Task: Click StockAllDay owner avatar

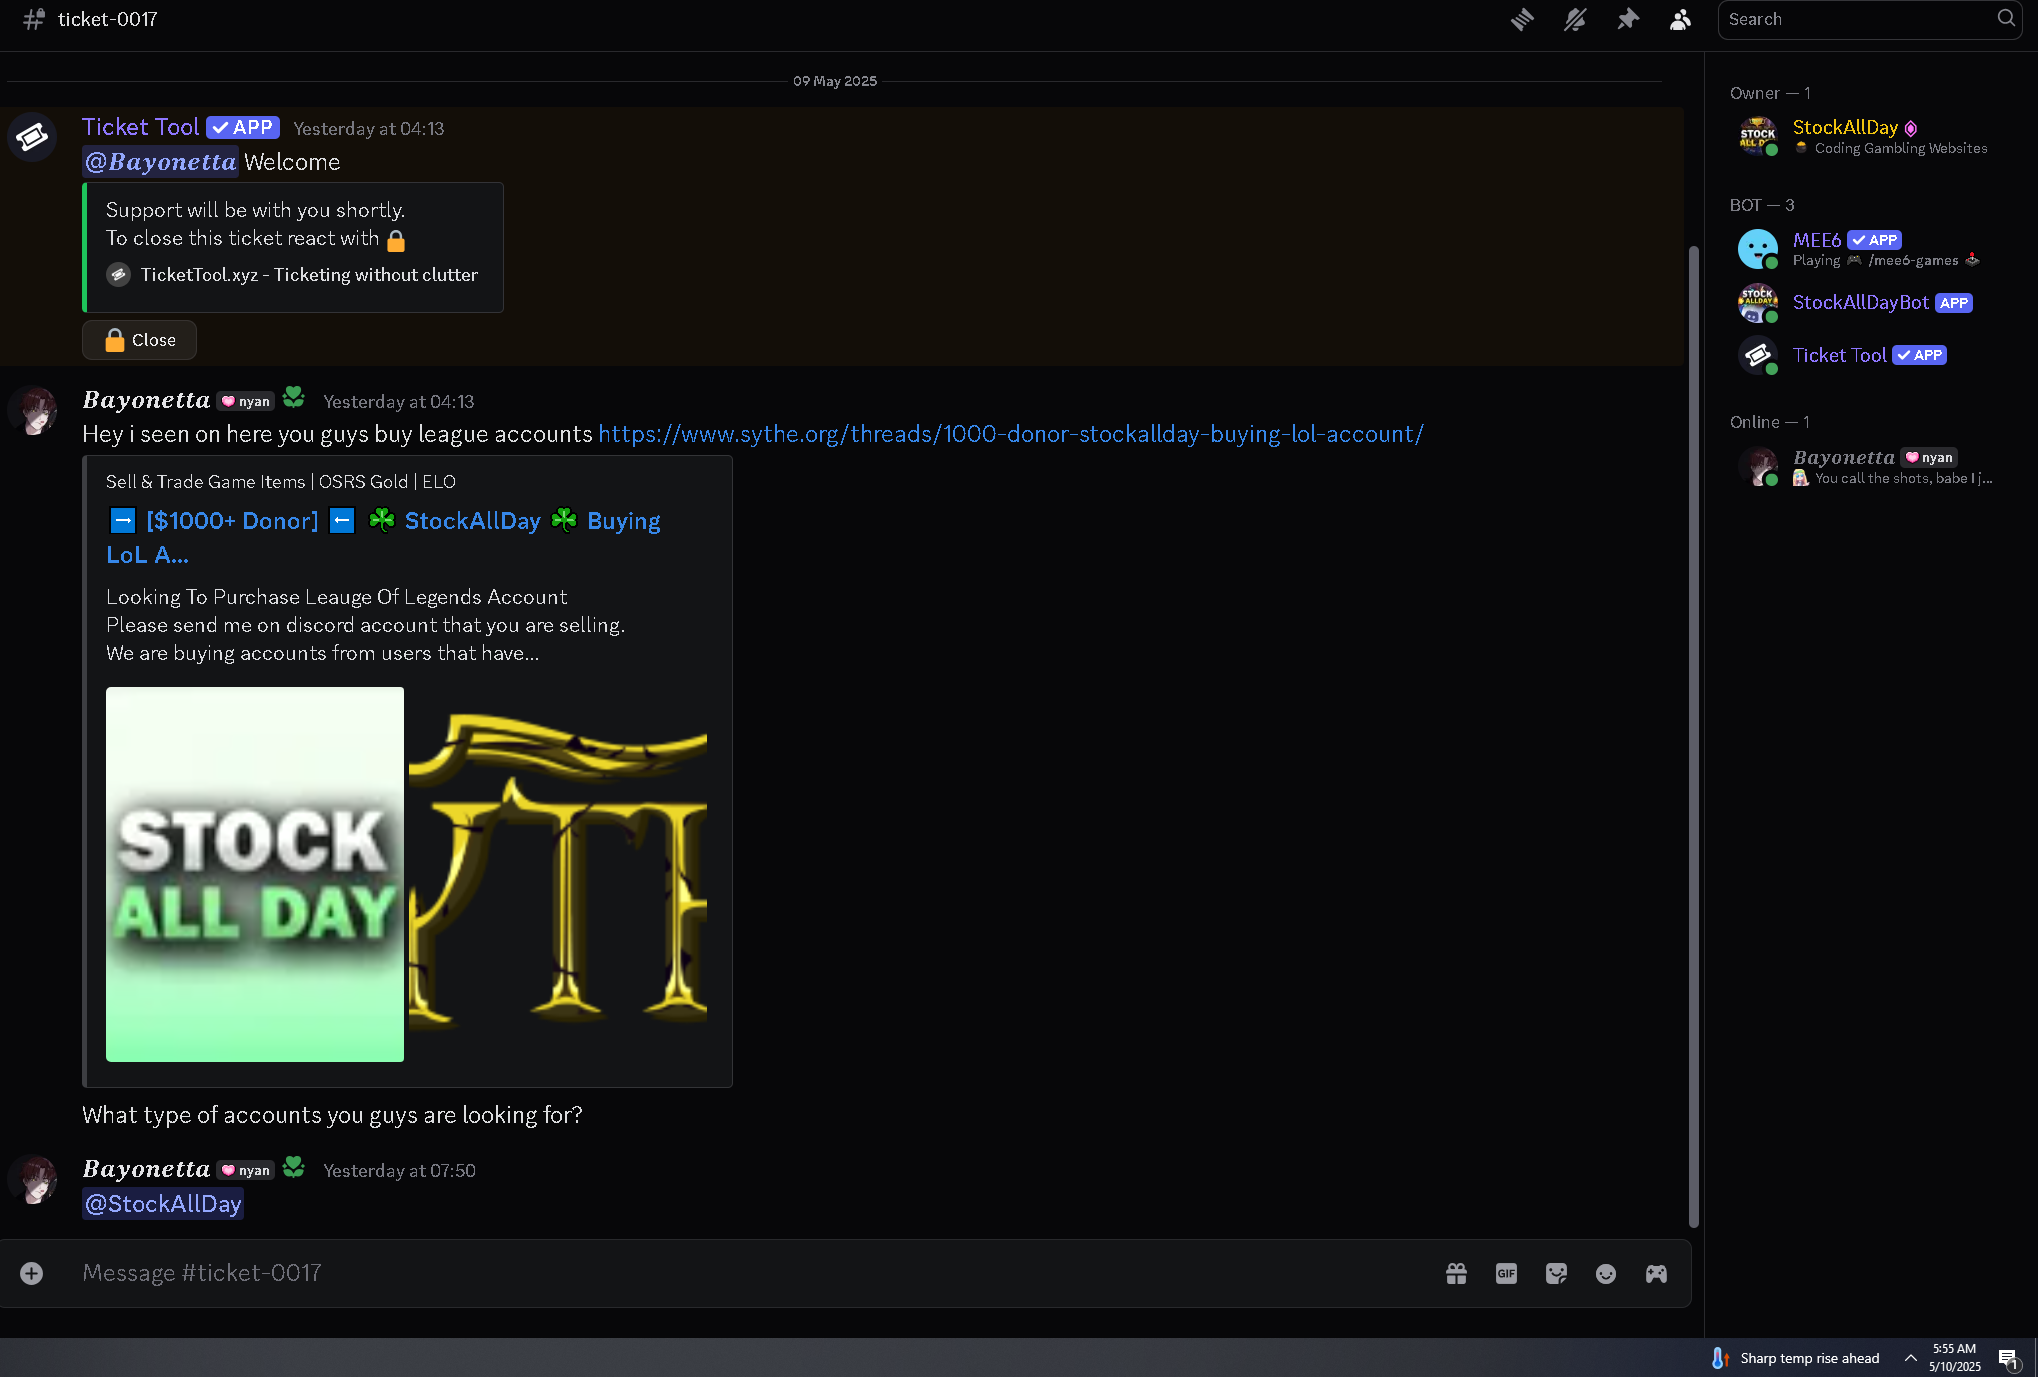Action: (1757, 136)
